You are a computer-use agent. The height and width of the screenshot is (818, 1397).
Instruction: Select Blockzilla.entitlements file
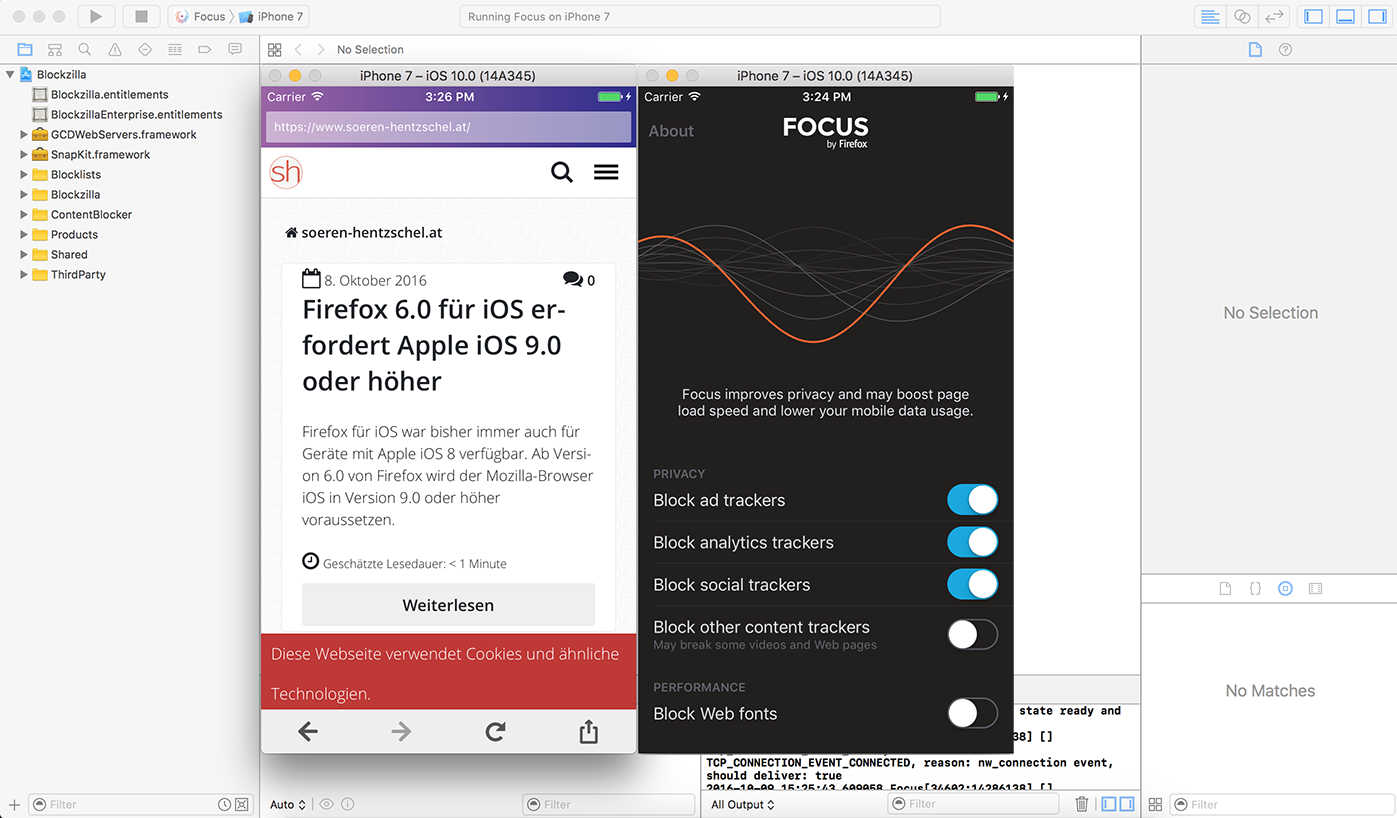tap(110, 94)
